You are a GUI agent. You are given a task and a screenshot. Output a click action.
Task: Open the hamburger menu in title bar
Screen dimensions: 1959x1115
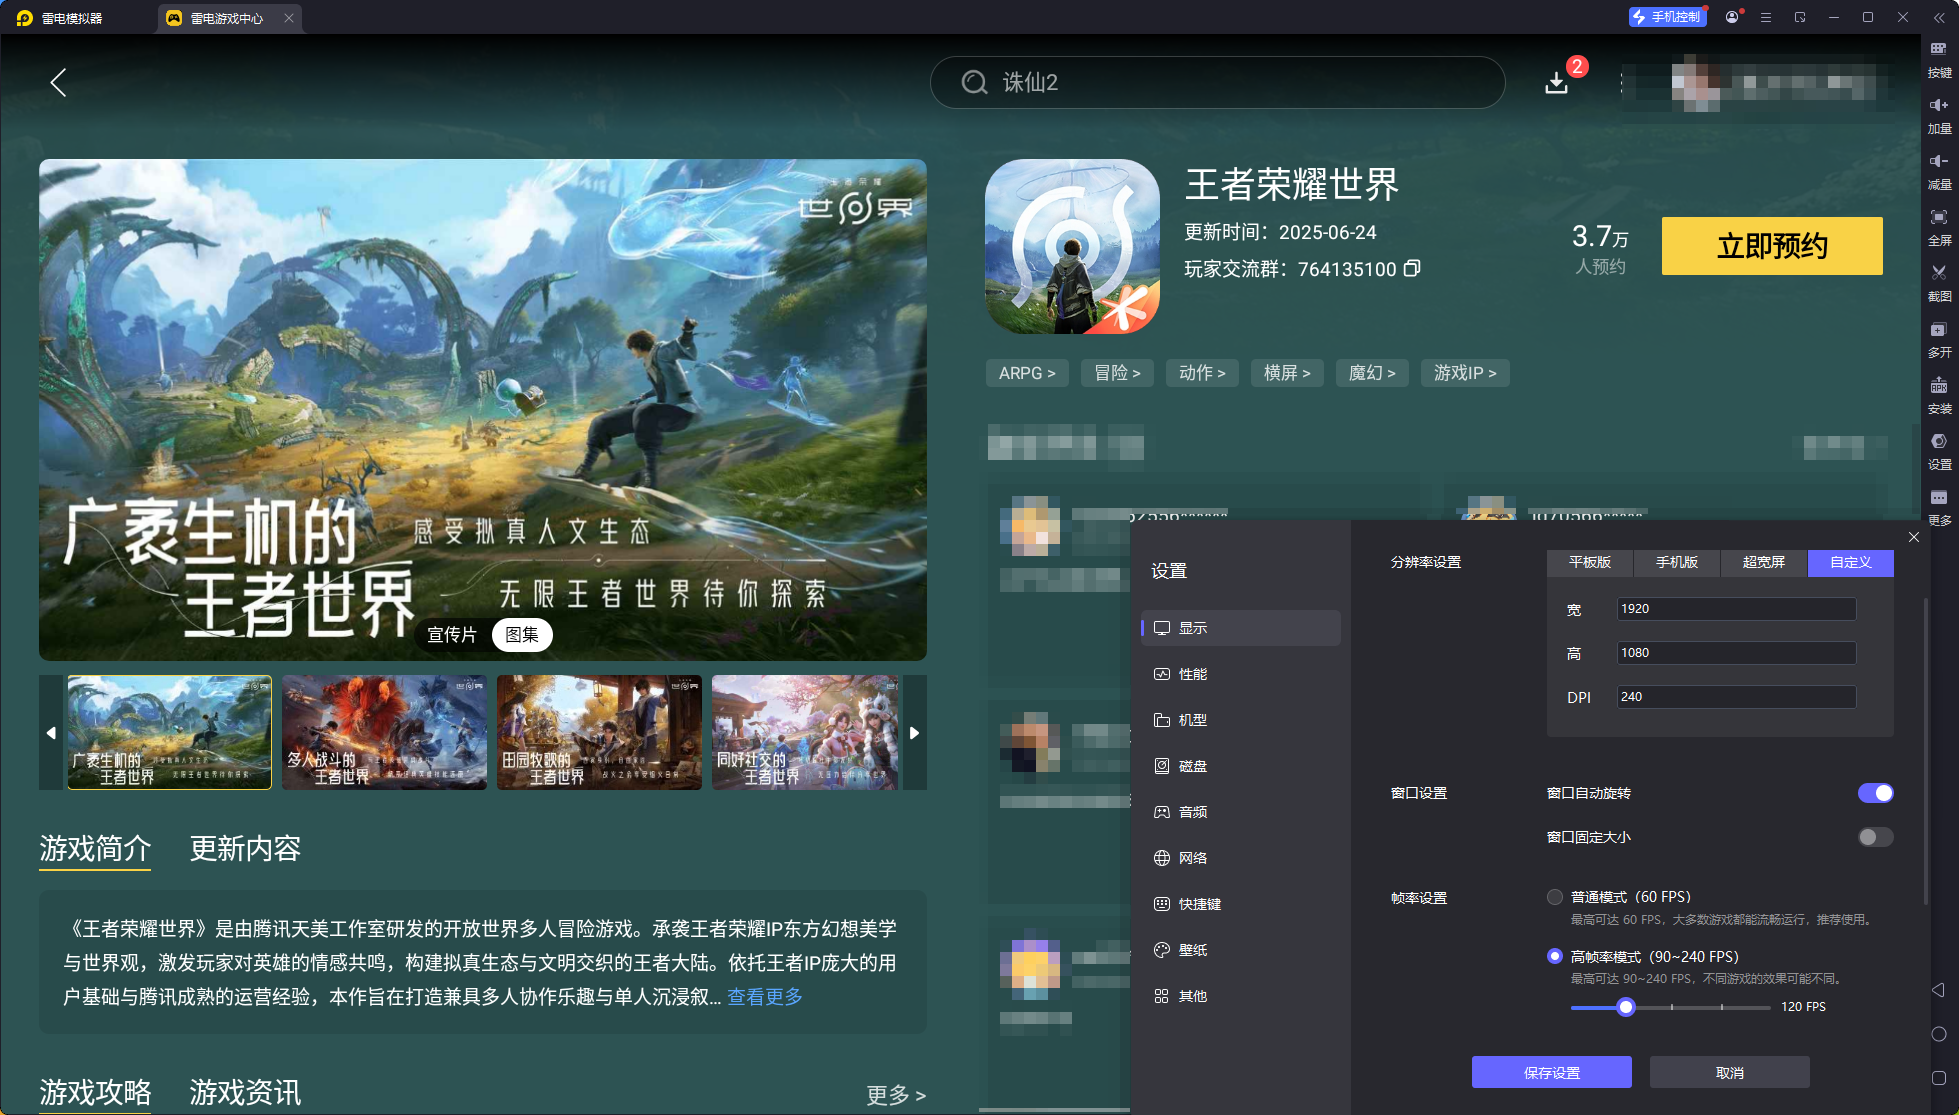pyautogui.click(x=1766, y=17)
